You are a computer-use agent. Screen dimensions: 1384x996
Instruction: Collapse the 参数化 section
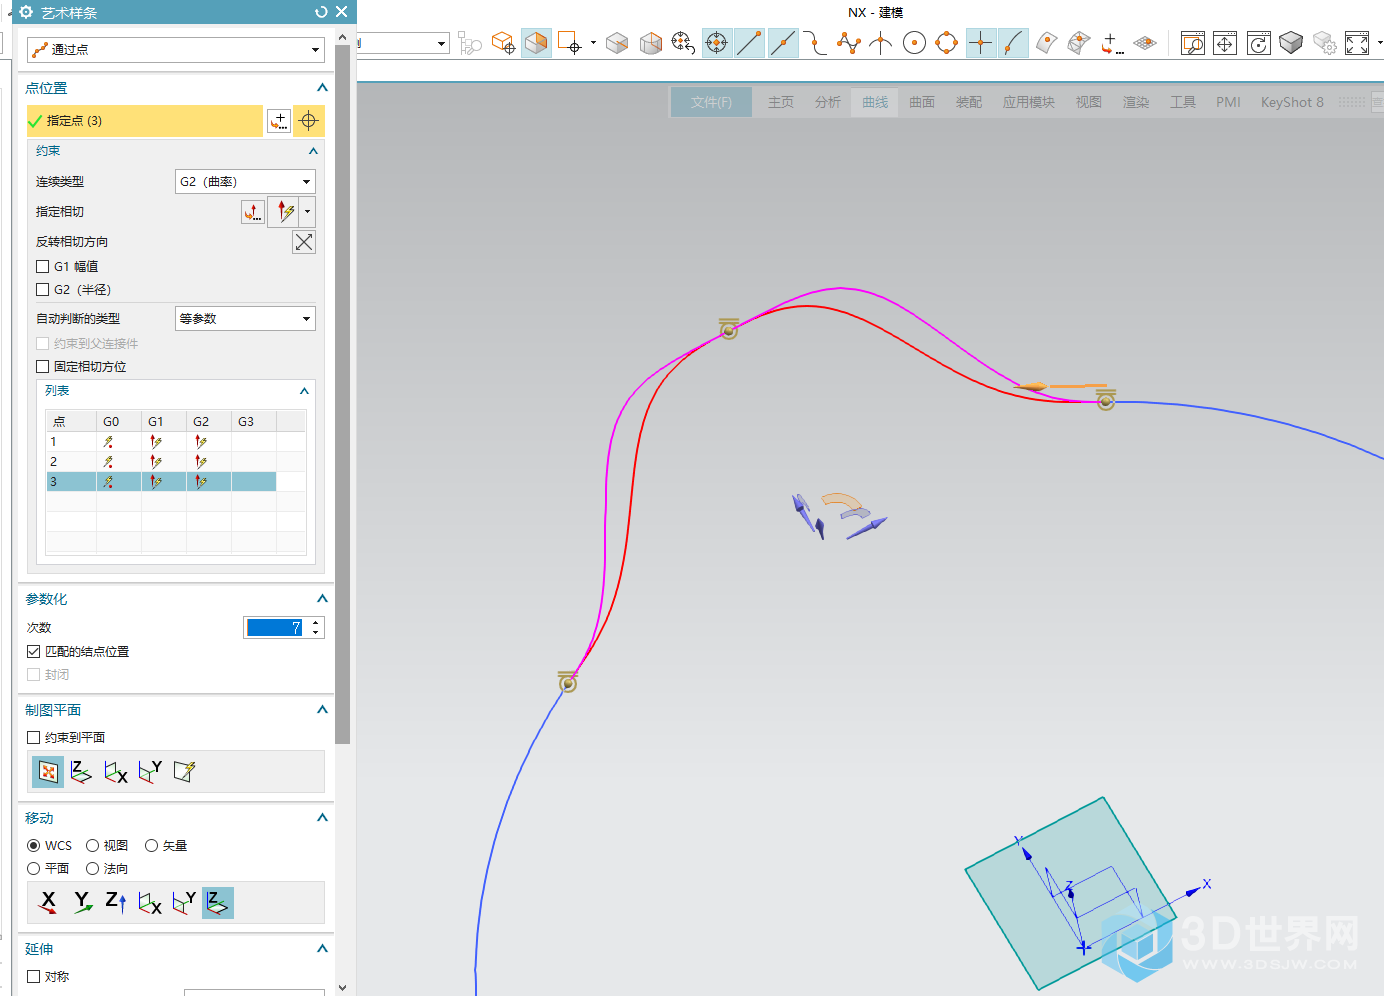coord(322,599)
